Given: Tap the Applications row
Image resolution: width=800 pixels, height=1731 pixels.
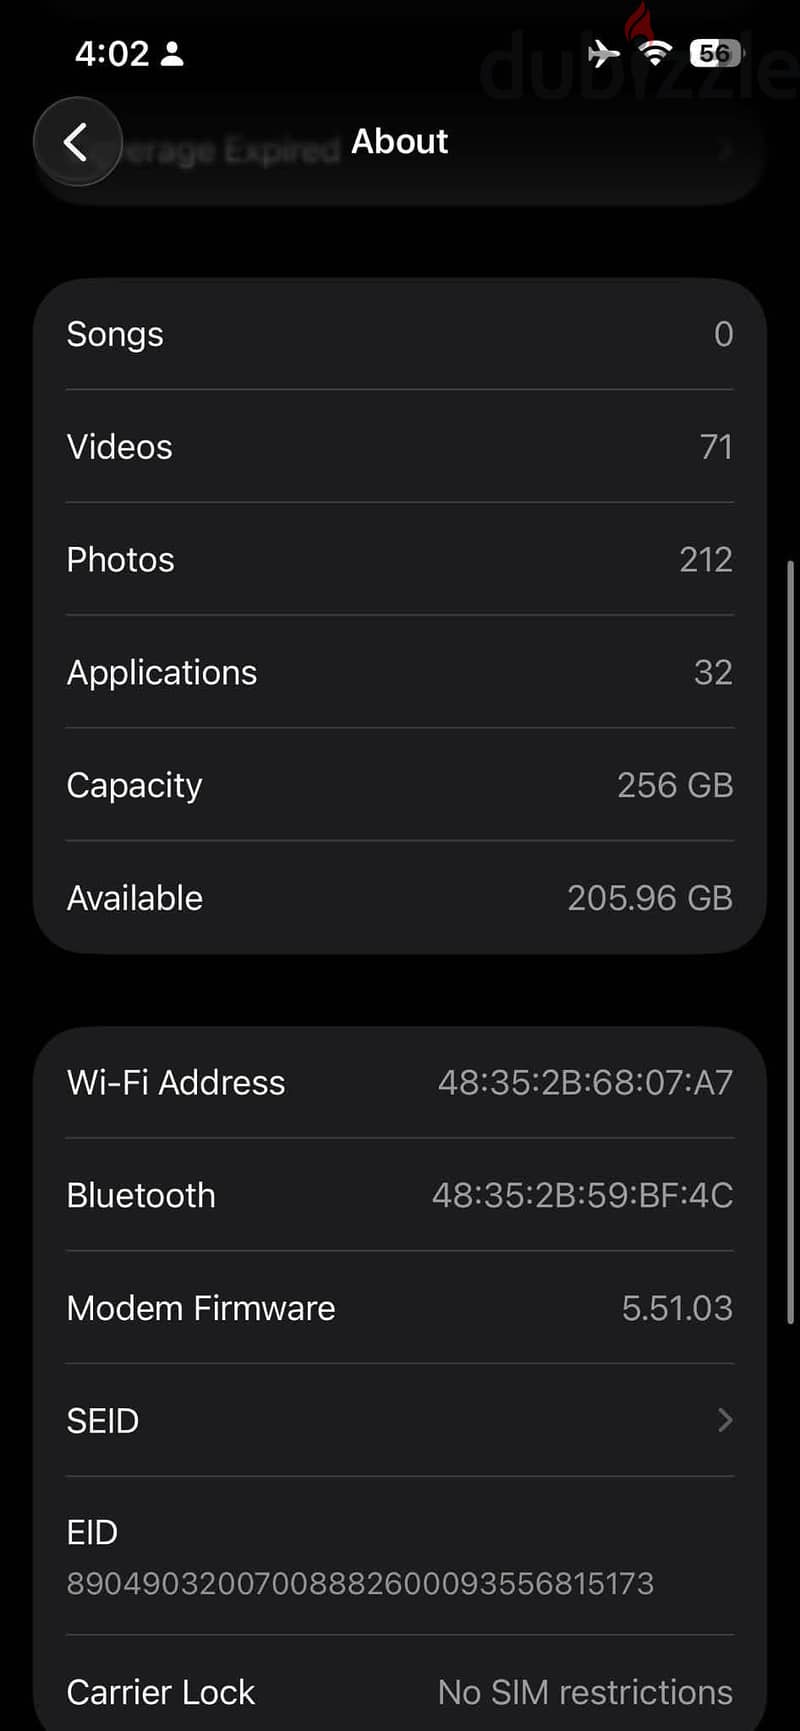Looking at the screenshot, I should pos(400,672).
